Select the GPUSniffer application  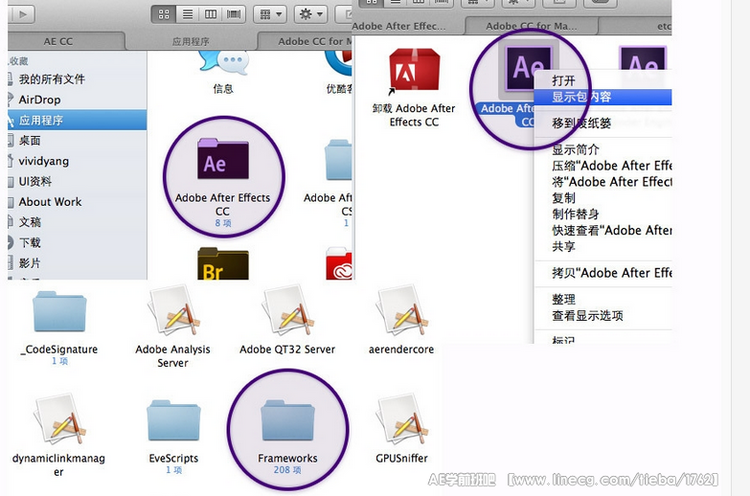(x=402, y=420)
